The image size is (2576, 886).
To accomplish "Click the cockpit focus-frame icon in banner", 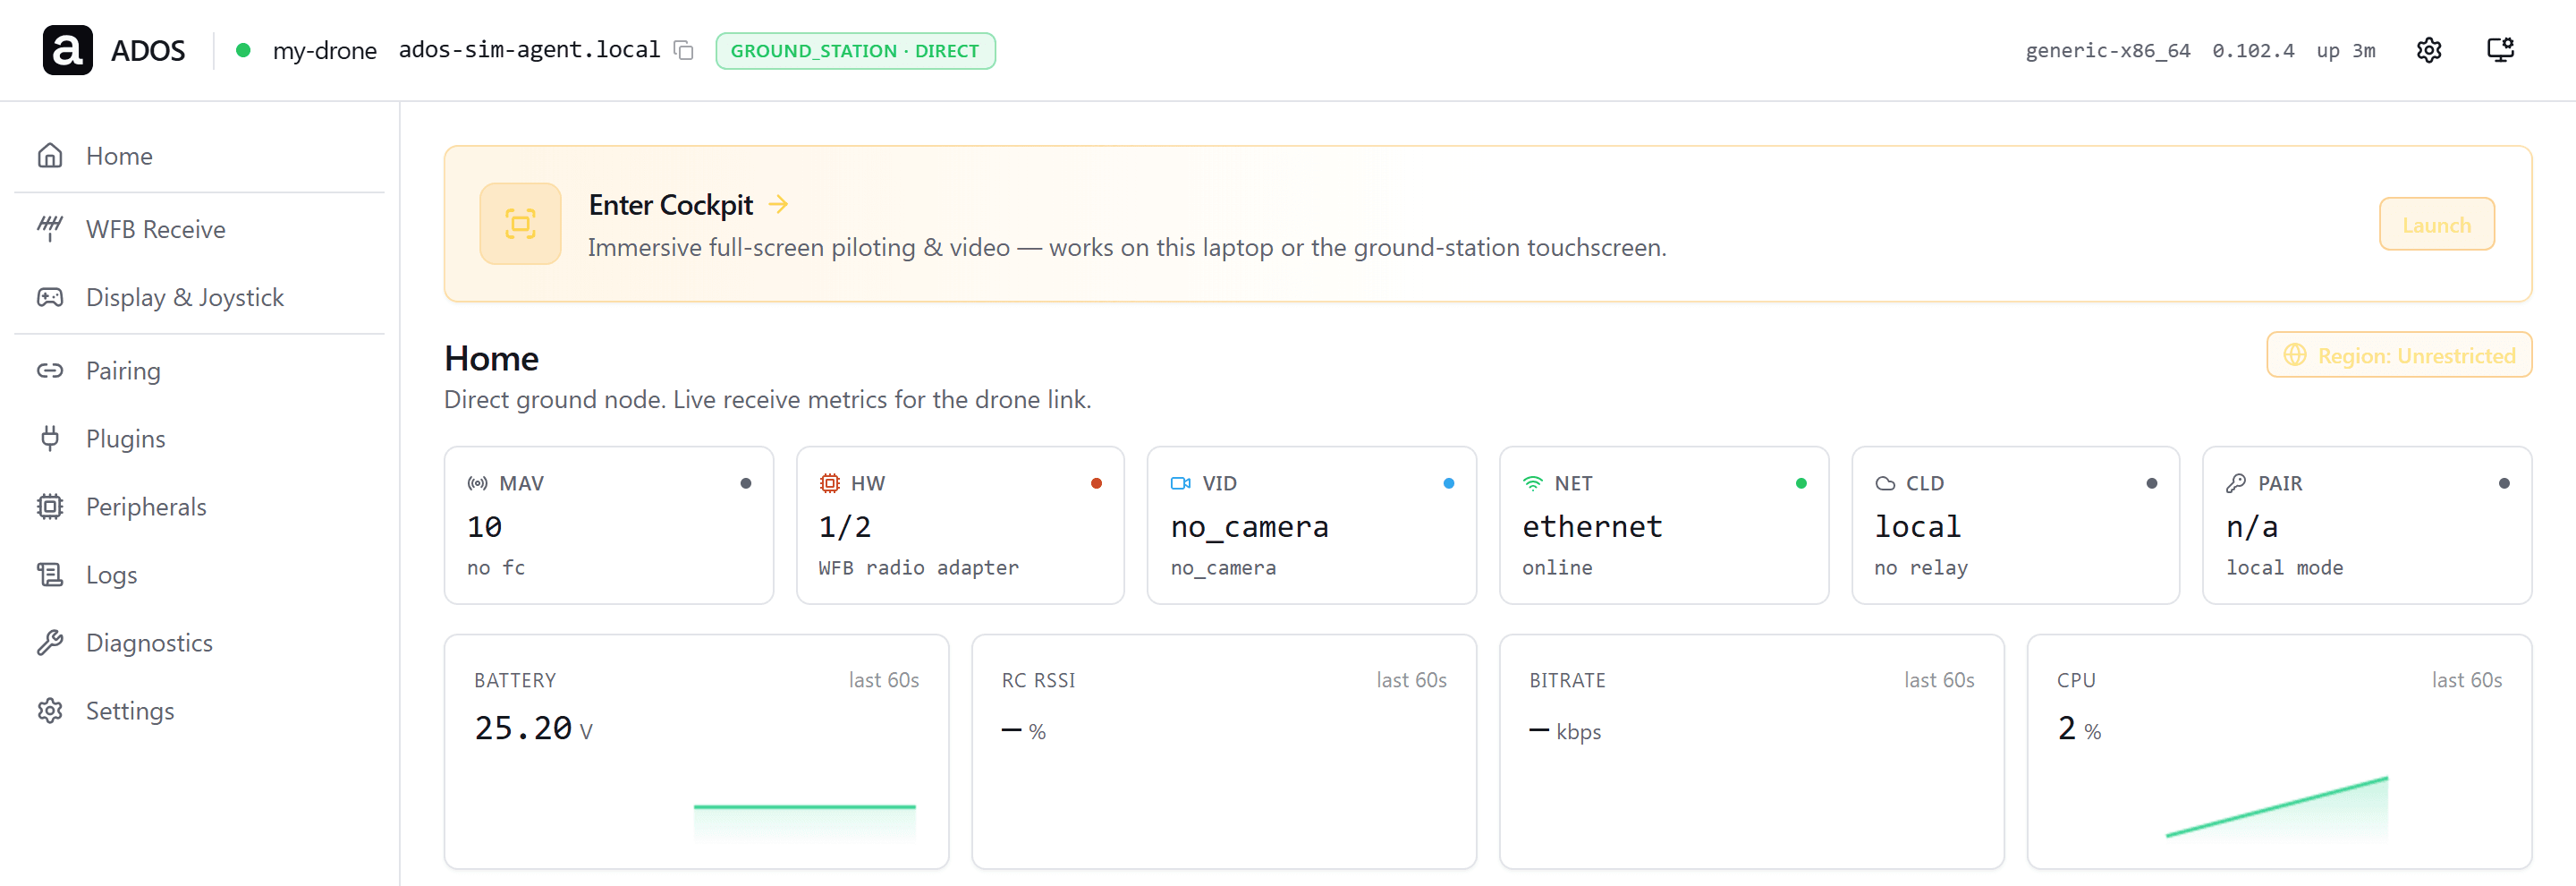I will [520, 224].
